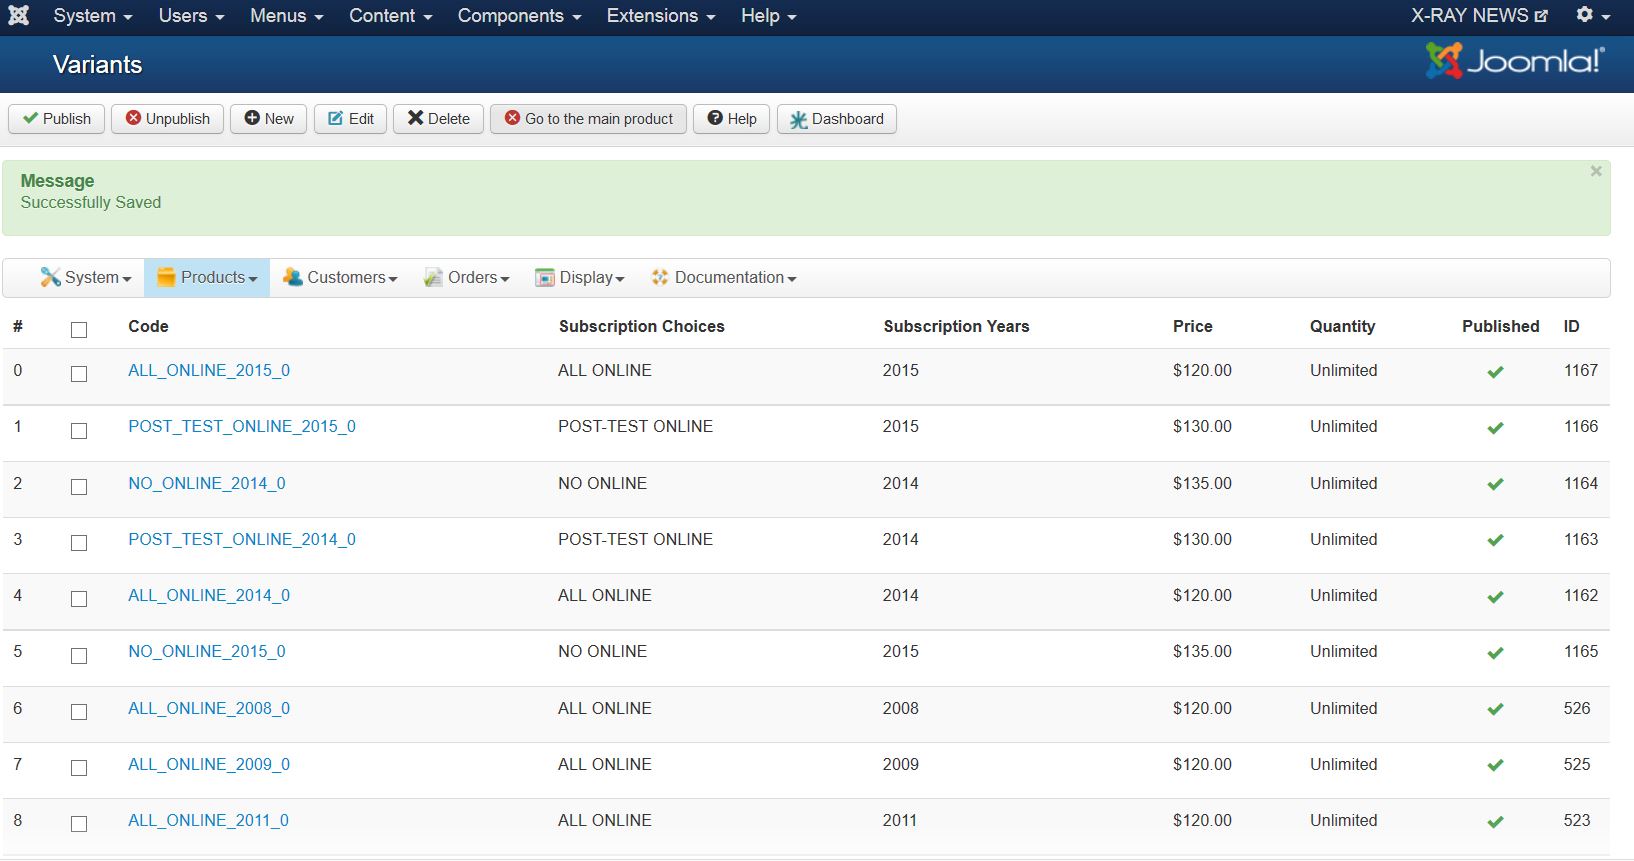Click ID 1167 in the first row
Screen dimensions: 1634x861
[1581, 371]
